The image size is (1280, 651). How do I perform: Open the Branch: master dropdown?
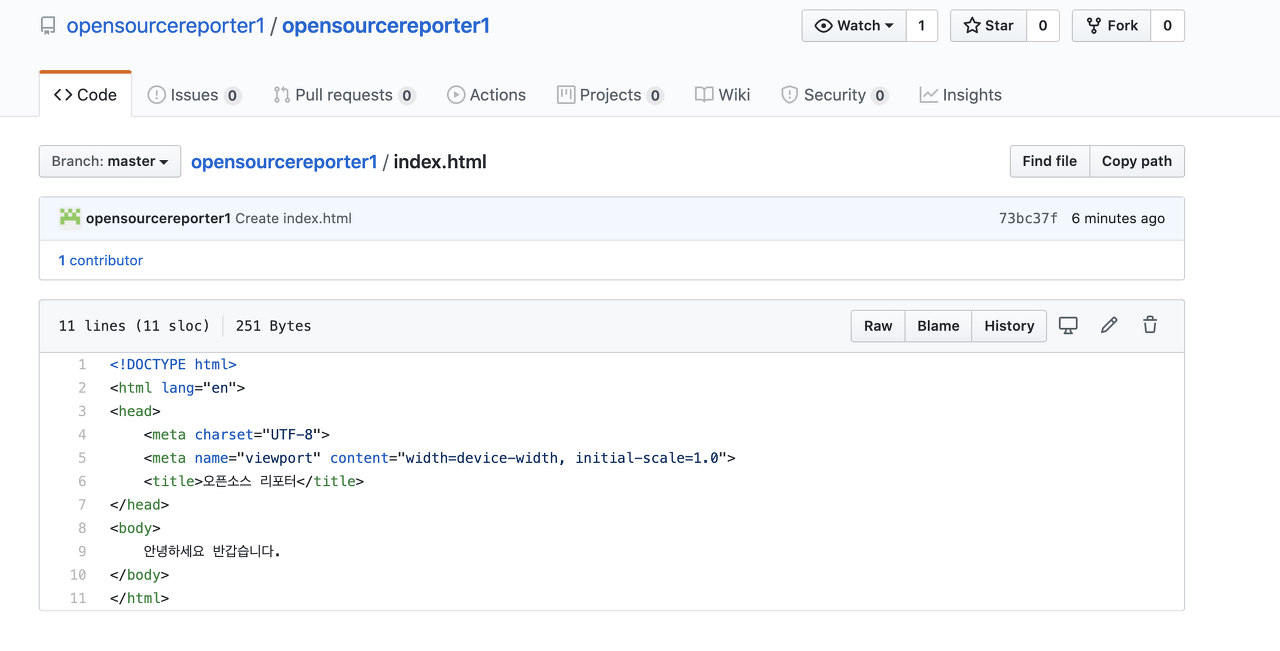coord(110,161)
